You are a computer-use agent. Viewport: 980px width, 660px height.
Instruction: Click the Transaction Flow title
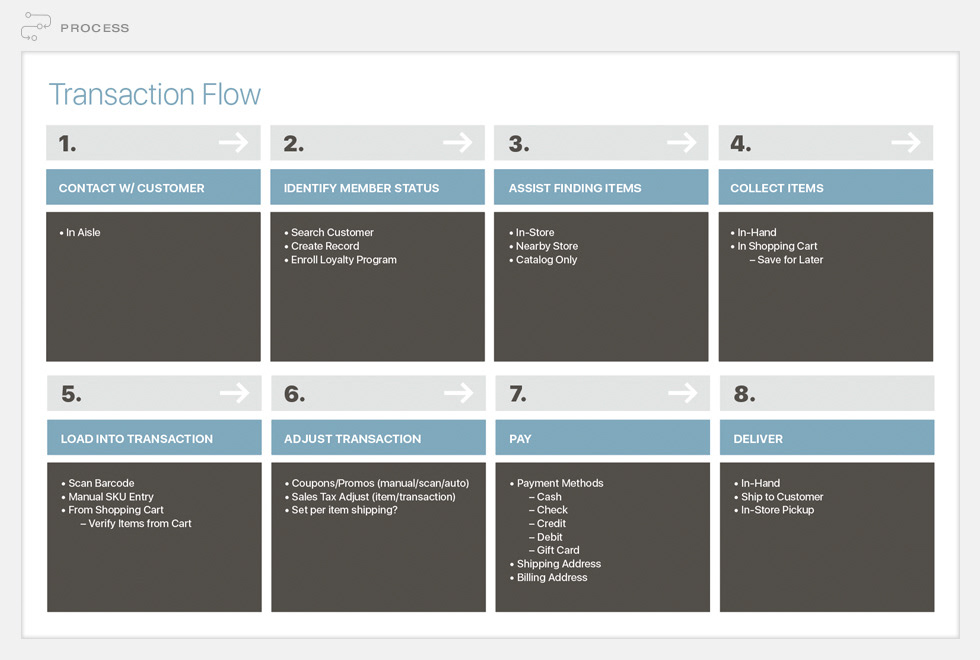point(155,95)
